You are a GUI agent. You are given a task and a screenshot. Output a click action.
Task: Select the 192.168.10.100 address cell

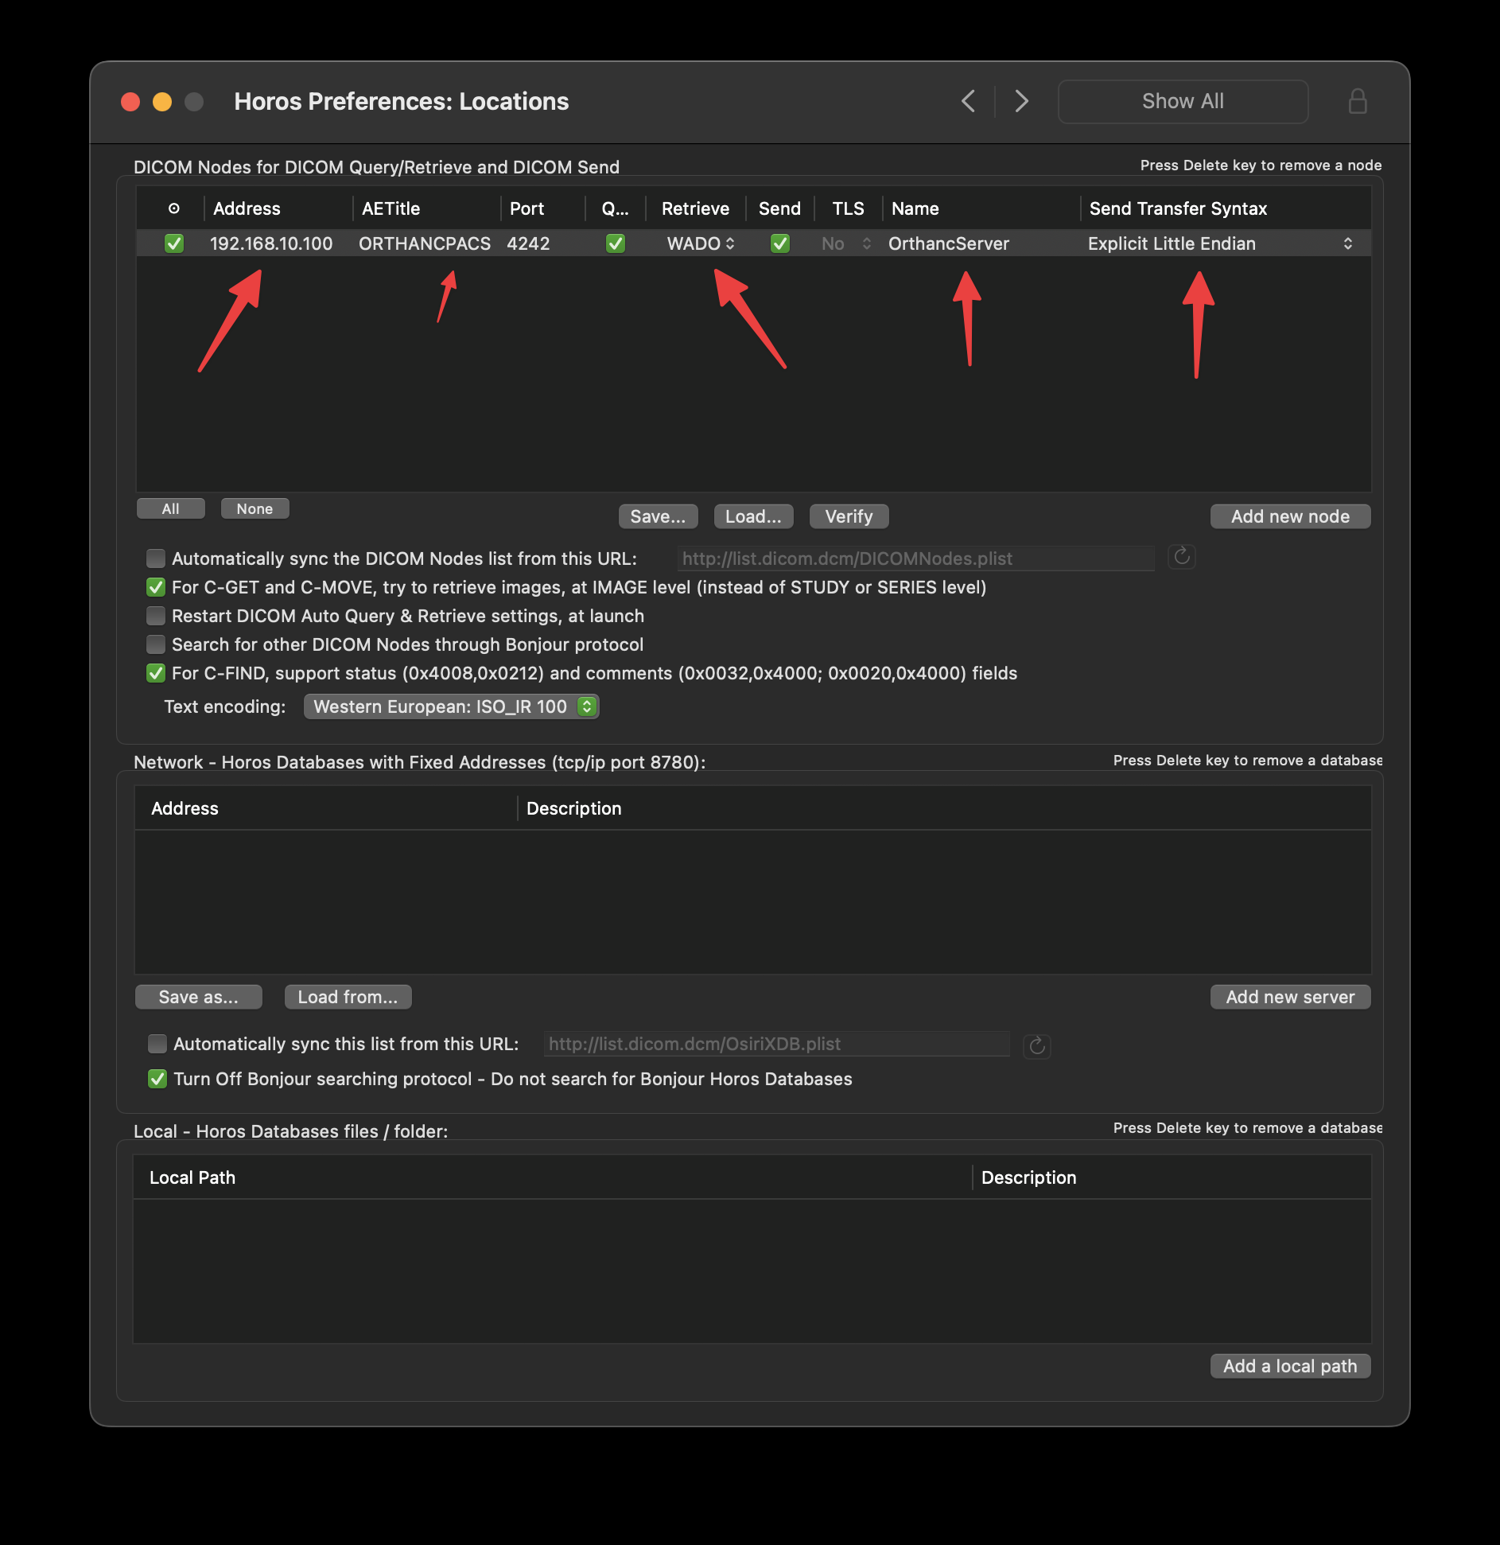271,243
